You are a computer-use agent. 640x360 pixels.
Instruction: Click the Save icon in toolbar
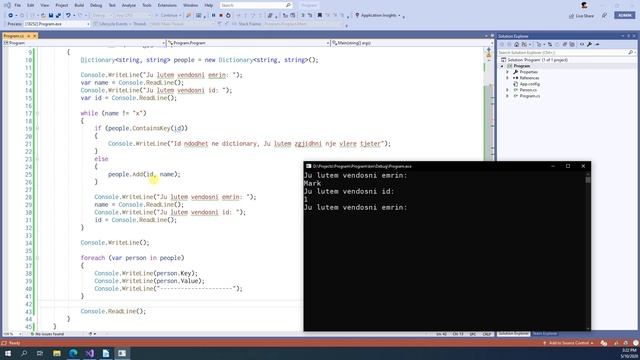point(51,16)
